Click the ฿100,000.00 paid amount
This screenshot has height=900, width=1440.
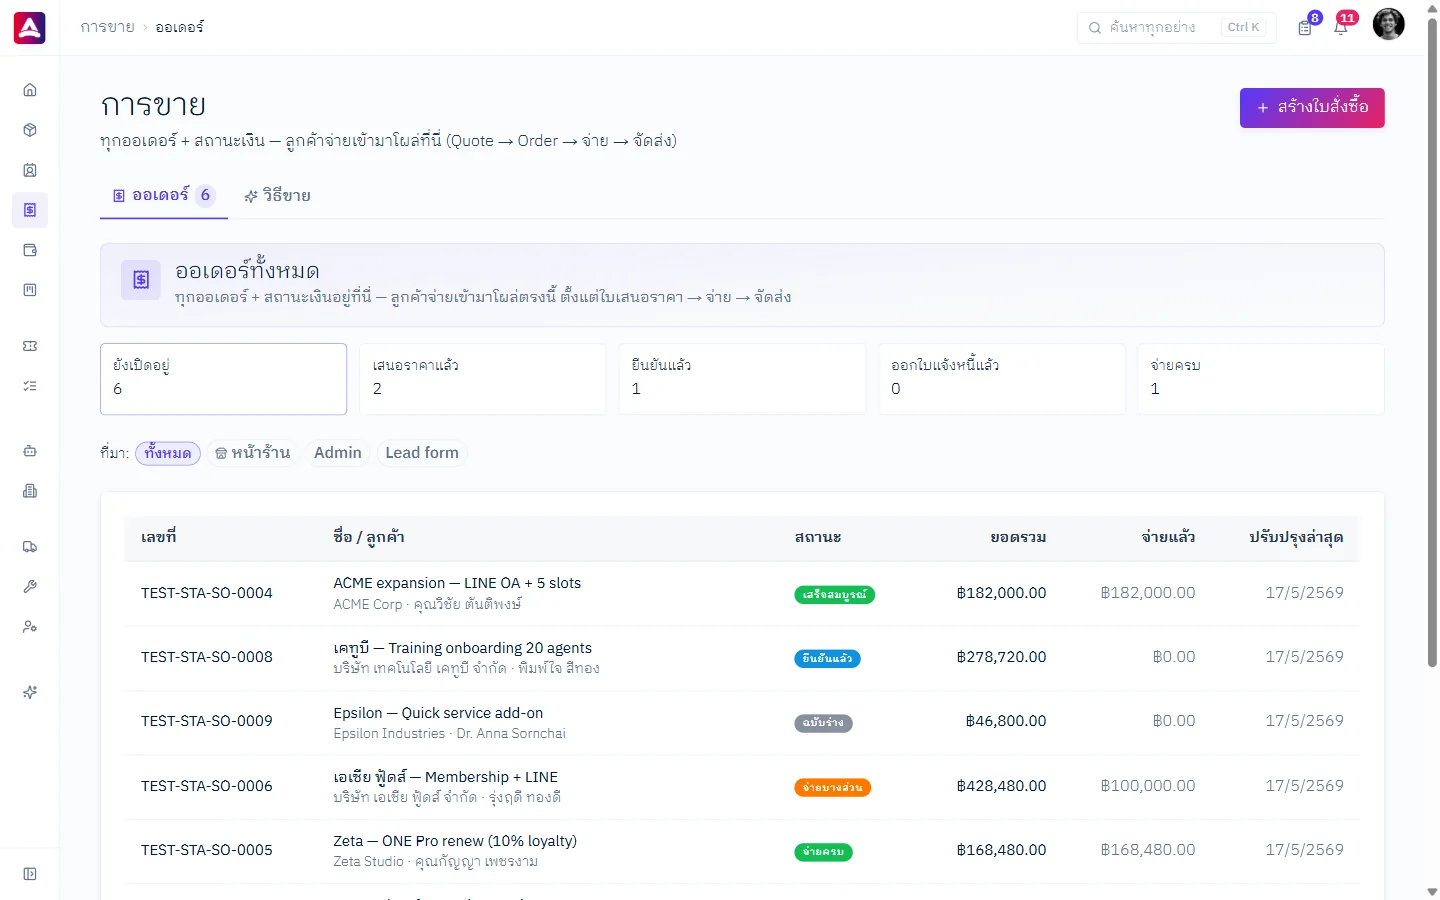tap(1148, 786)
